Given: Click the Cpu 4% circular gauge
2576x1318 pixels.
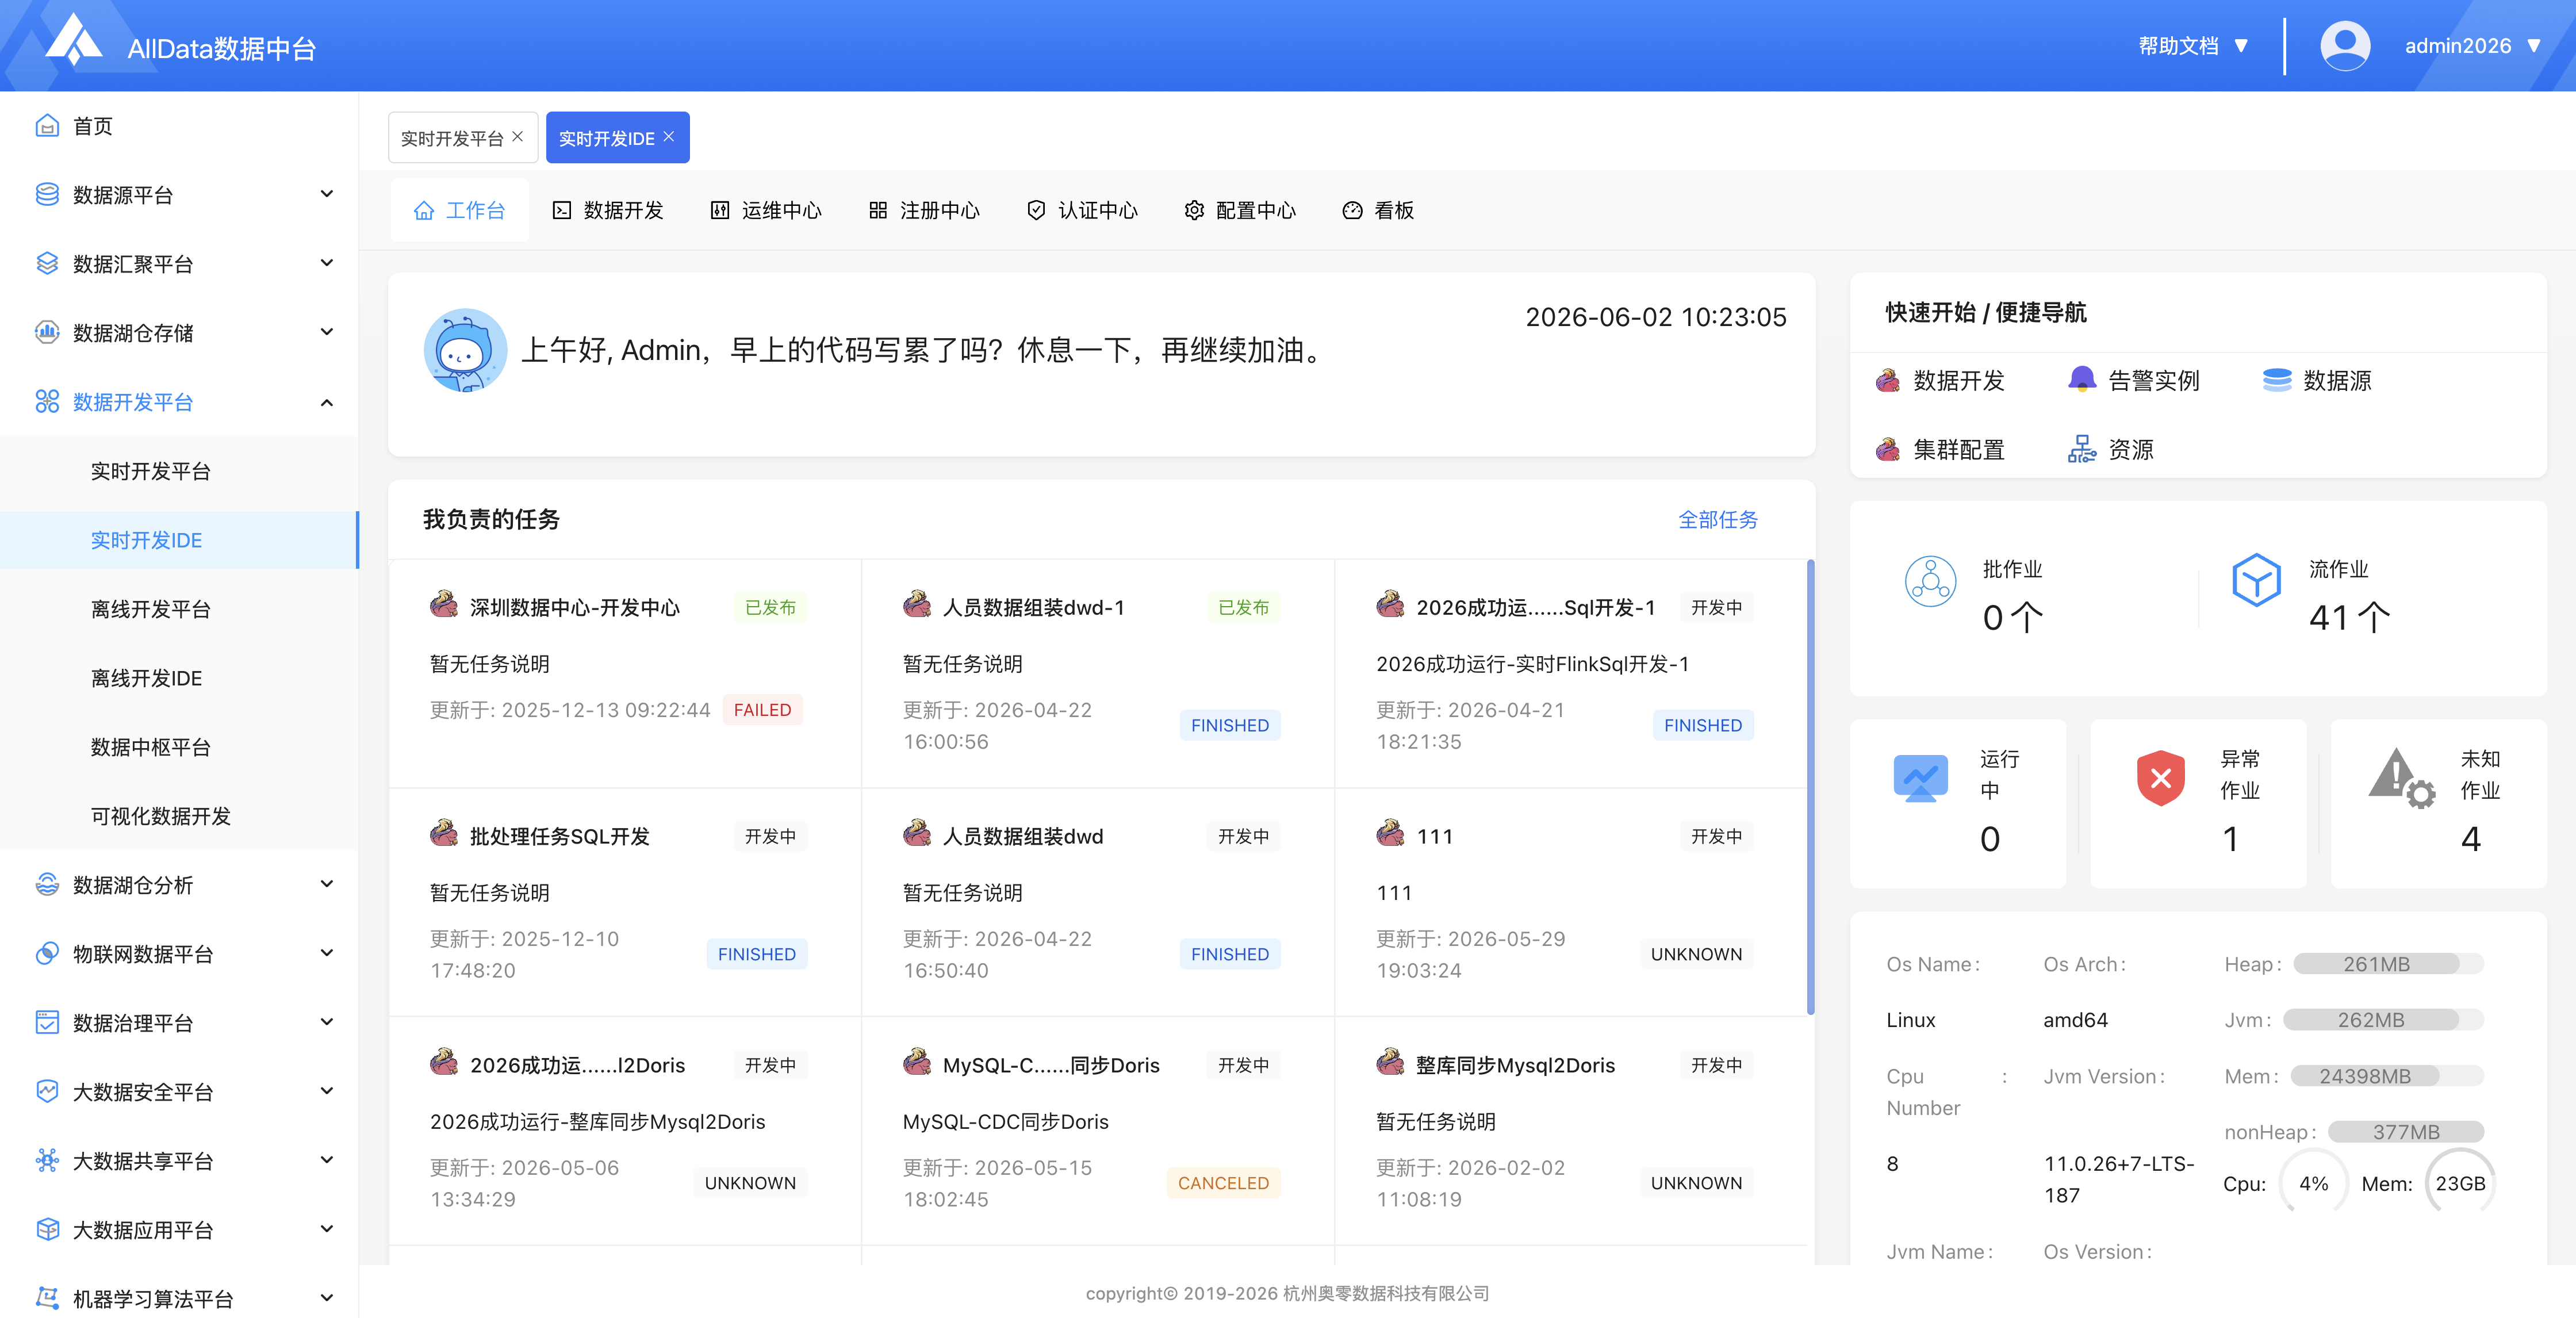Looking at the screenshot, I should tap(2313, 1183).
